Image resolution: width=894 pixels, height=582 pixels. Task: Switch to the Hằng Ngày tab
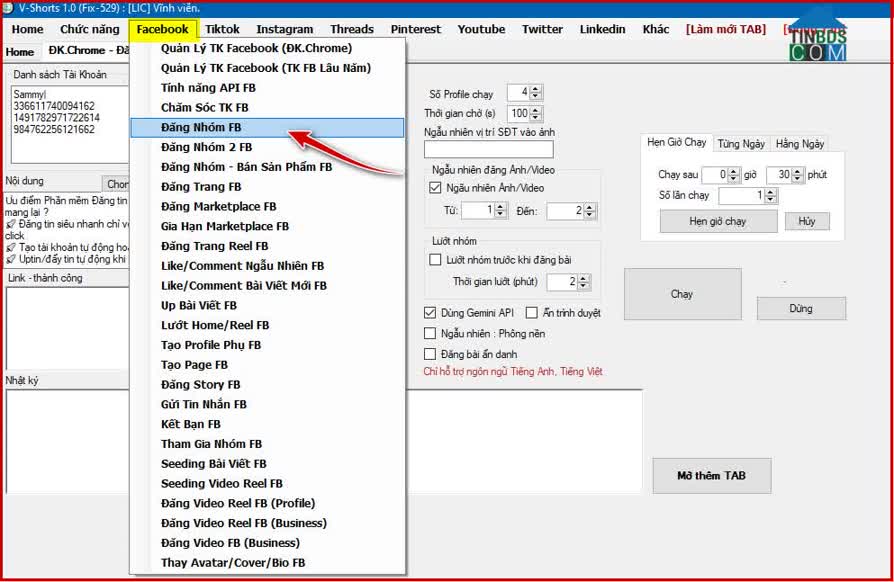800,144
